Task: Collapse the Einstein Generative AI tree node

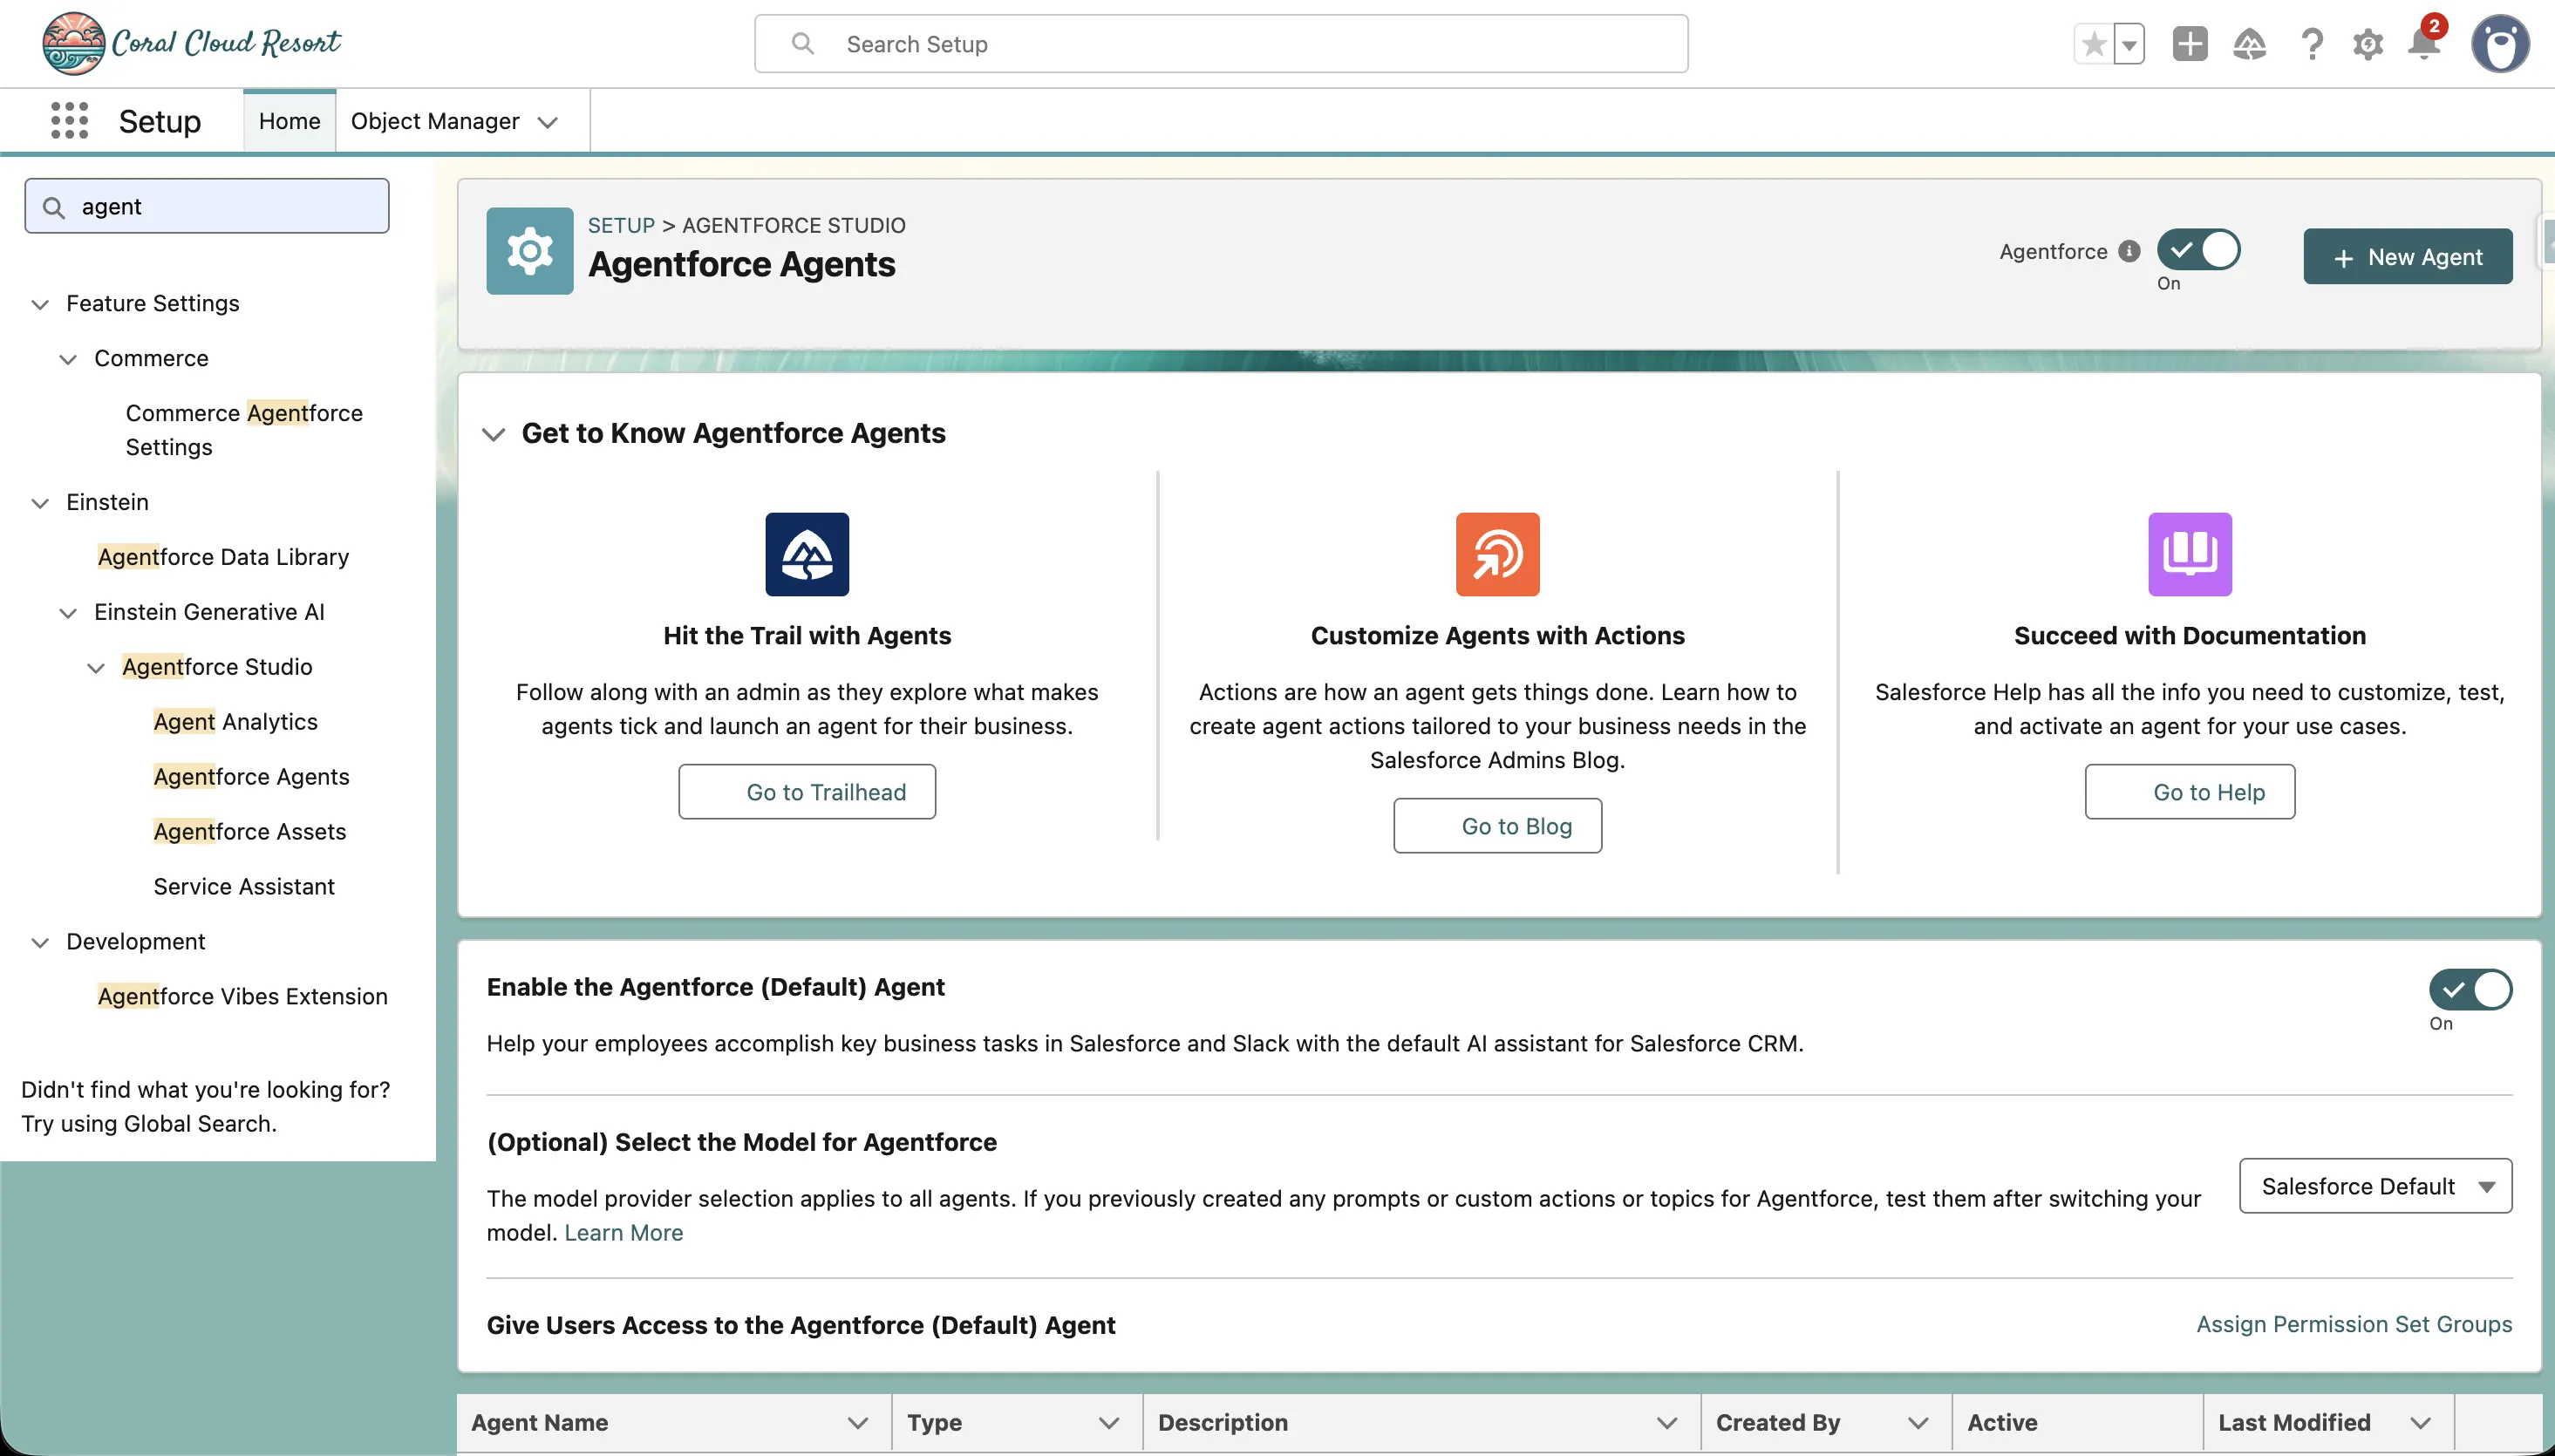Action: pos(67,612)
